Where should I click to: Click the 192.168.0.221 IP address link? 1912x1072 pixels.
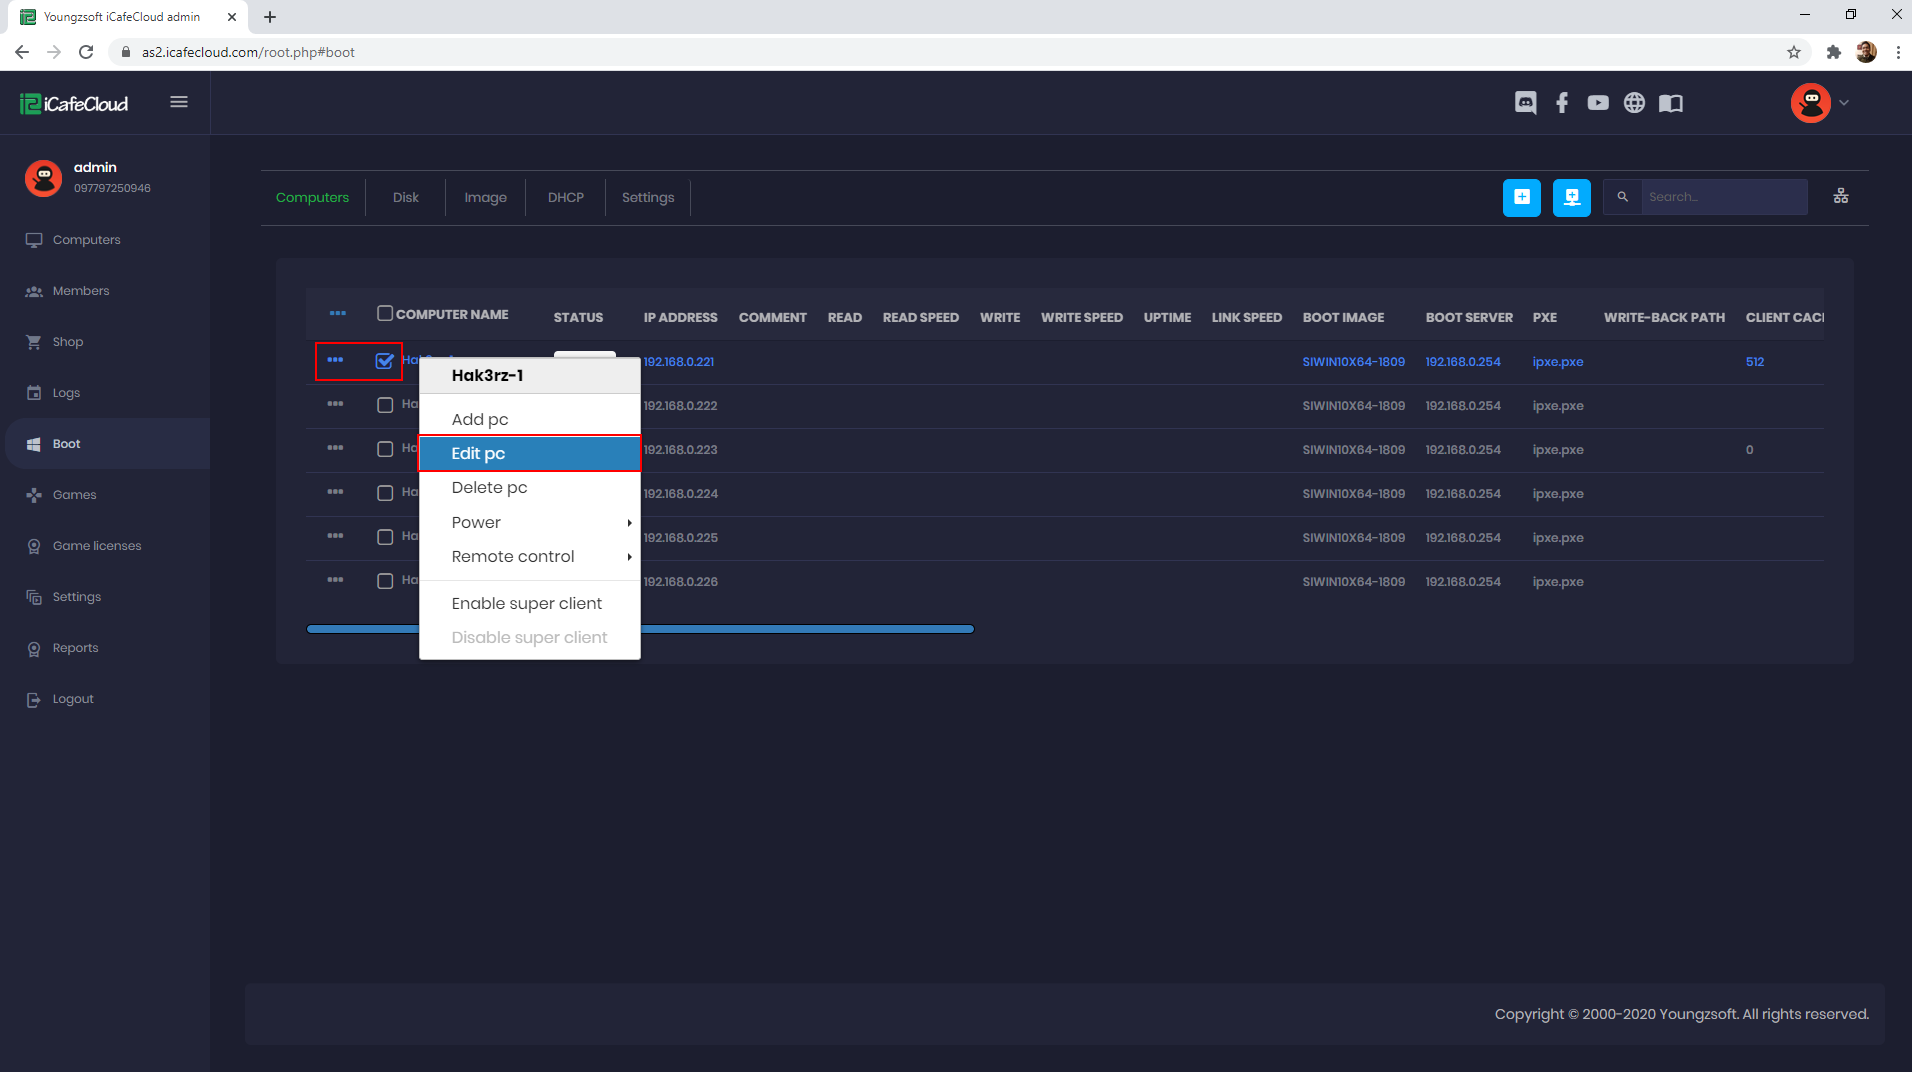pos(678,361)
